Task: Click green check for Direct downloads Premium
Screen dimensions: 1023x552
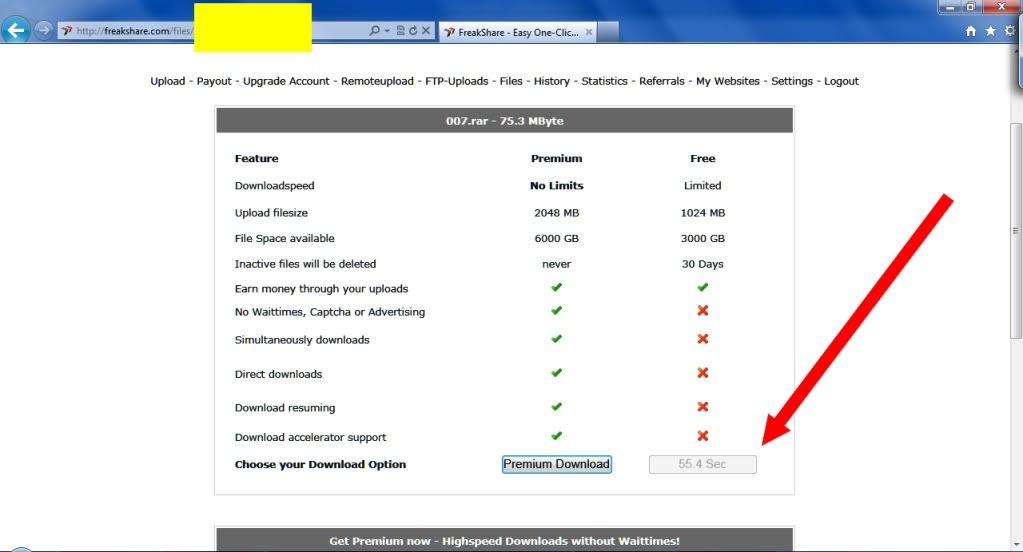Action: click(557, 373)
